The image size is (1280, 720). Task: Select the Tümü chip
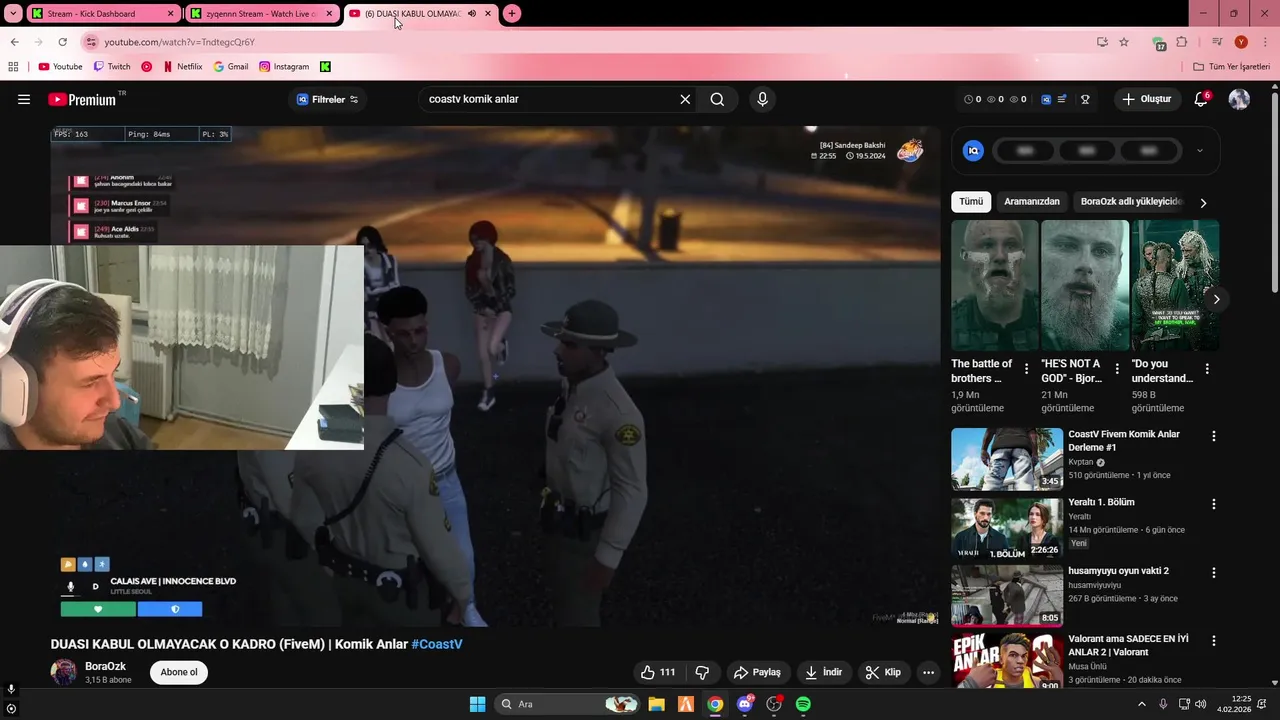[971, 201]
